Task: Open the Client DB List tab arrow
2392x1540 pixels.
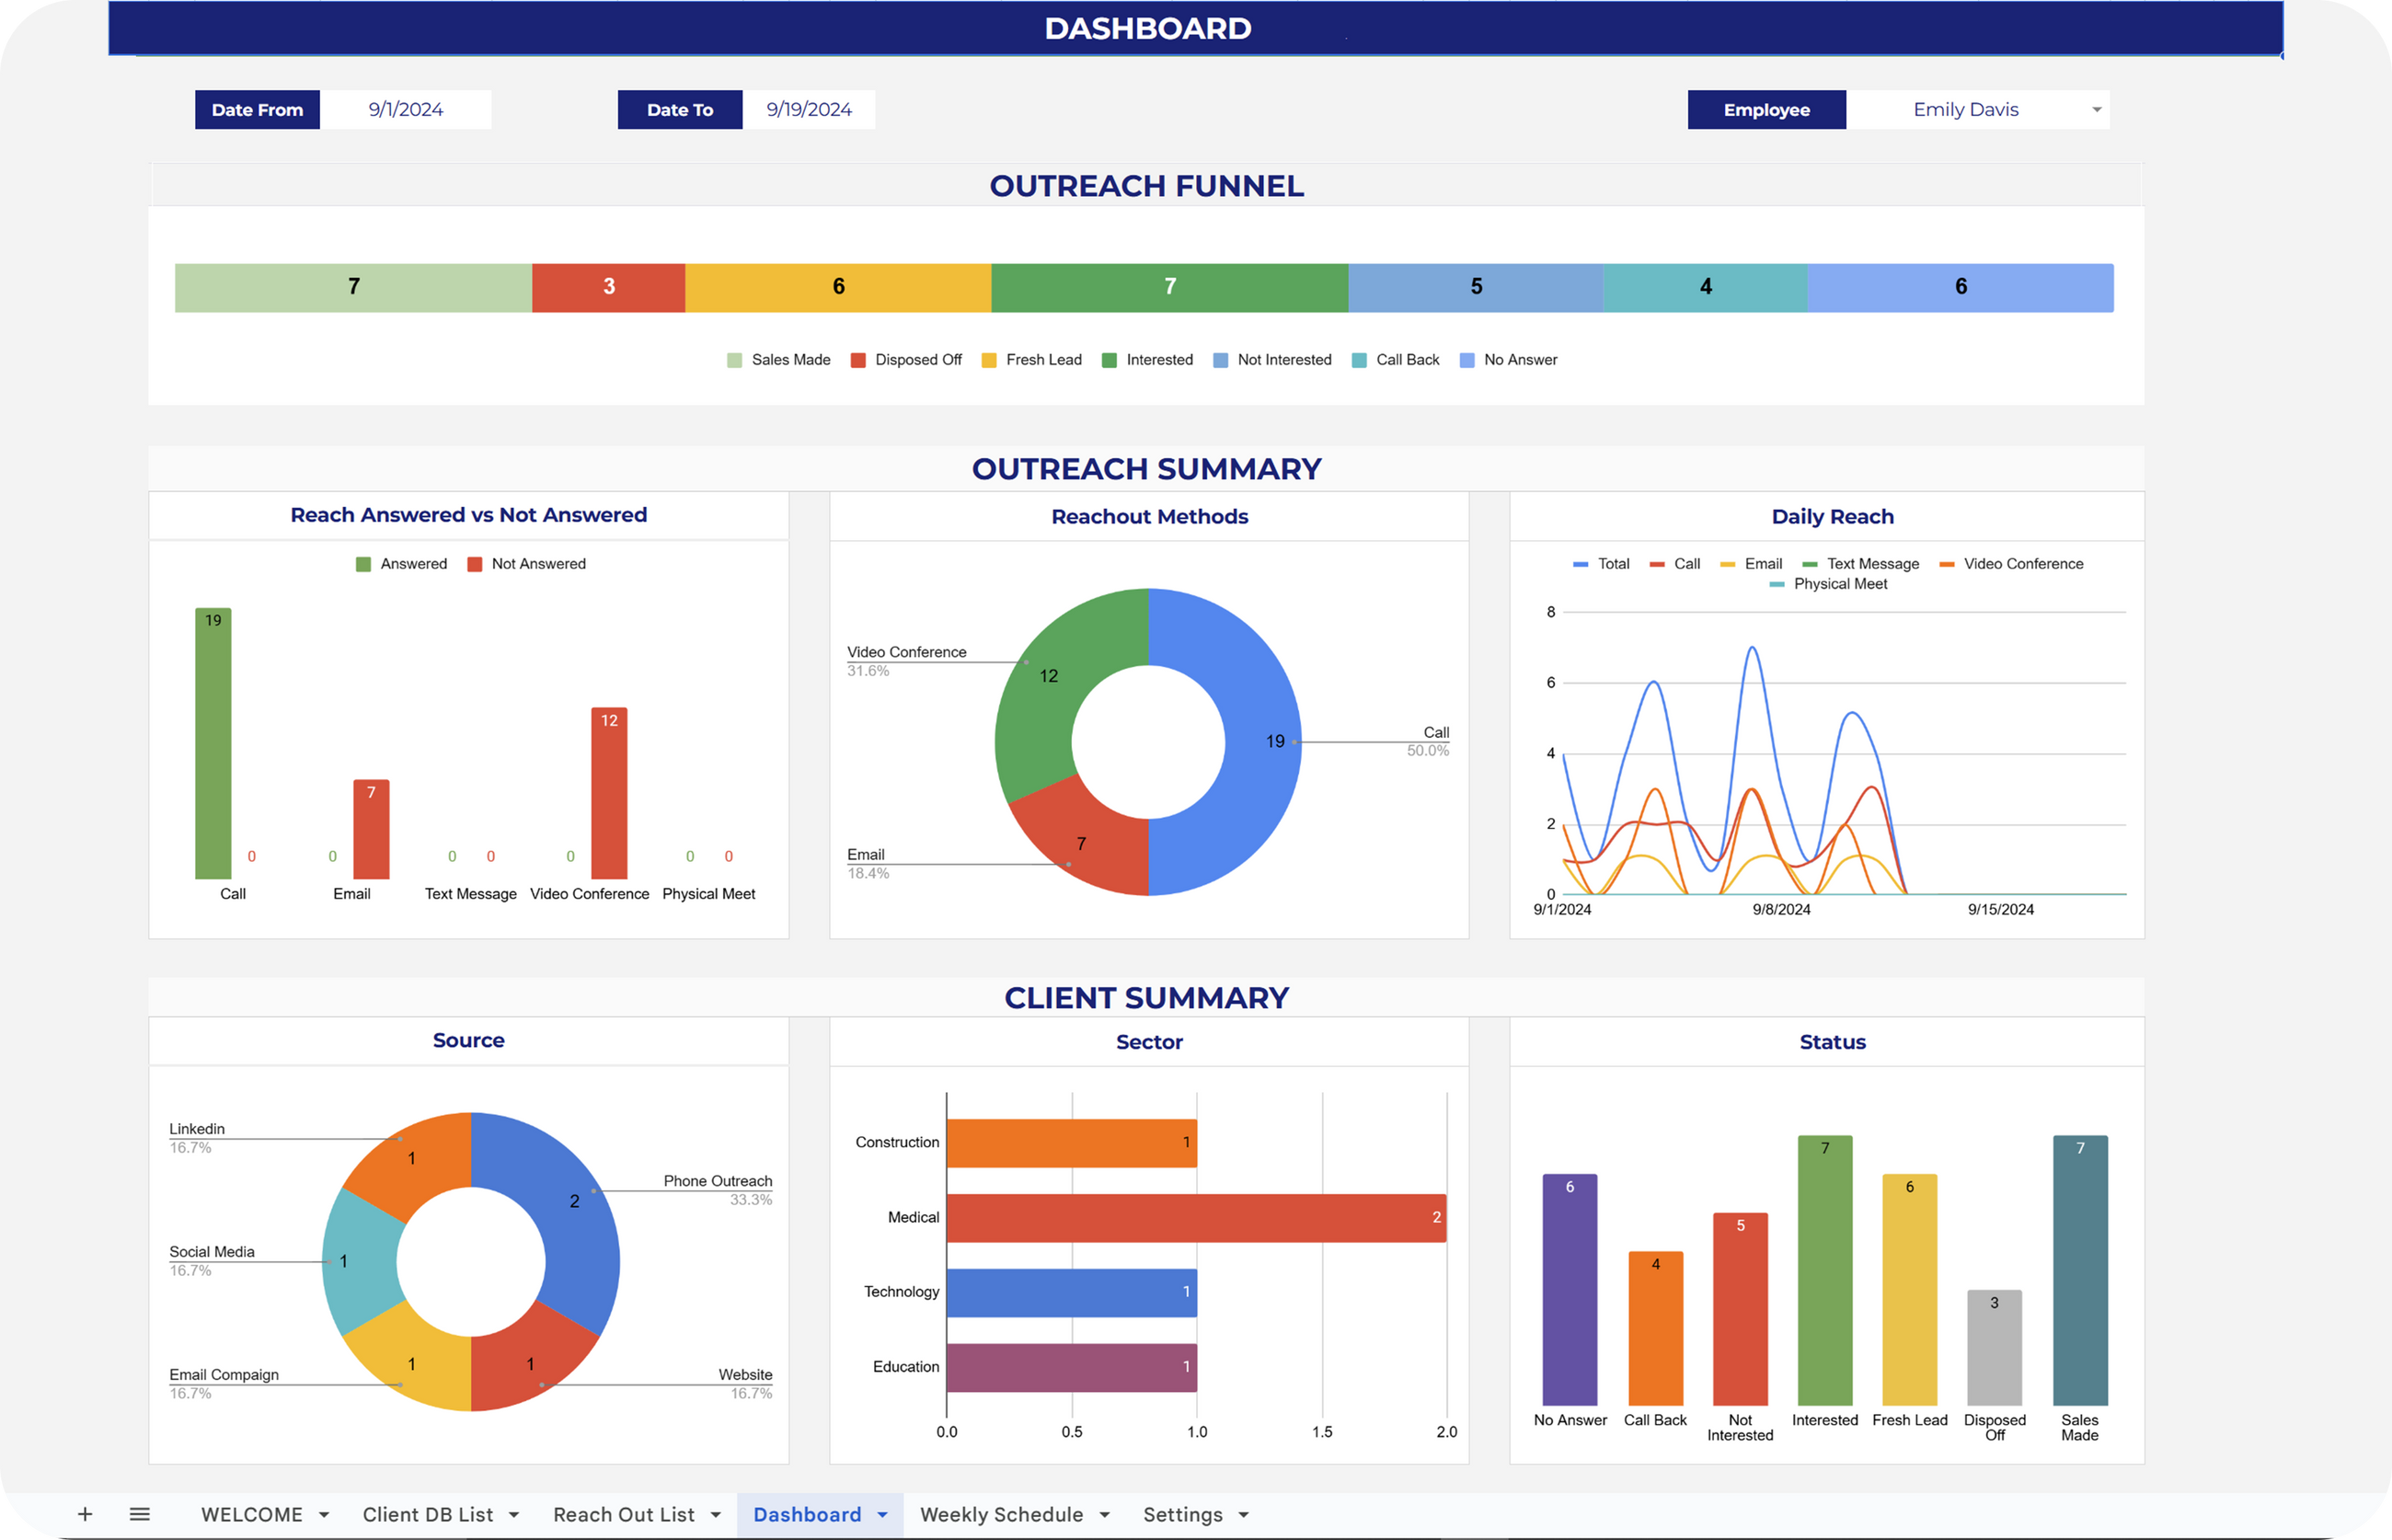Action: (514, 1515)
